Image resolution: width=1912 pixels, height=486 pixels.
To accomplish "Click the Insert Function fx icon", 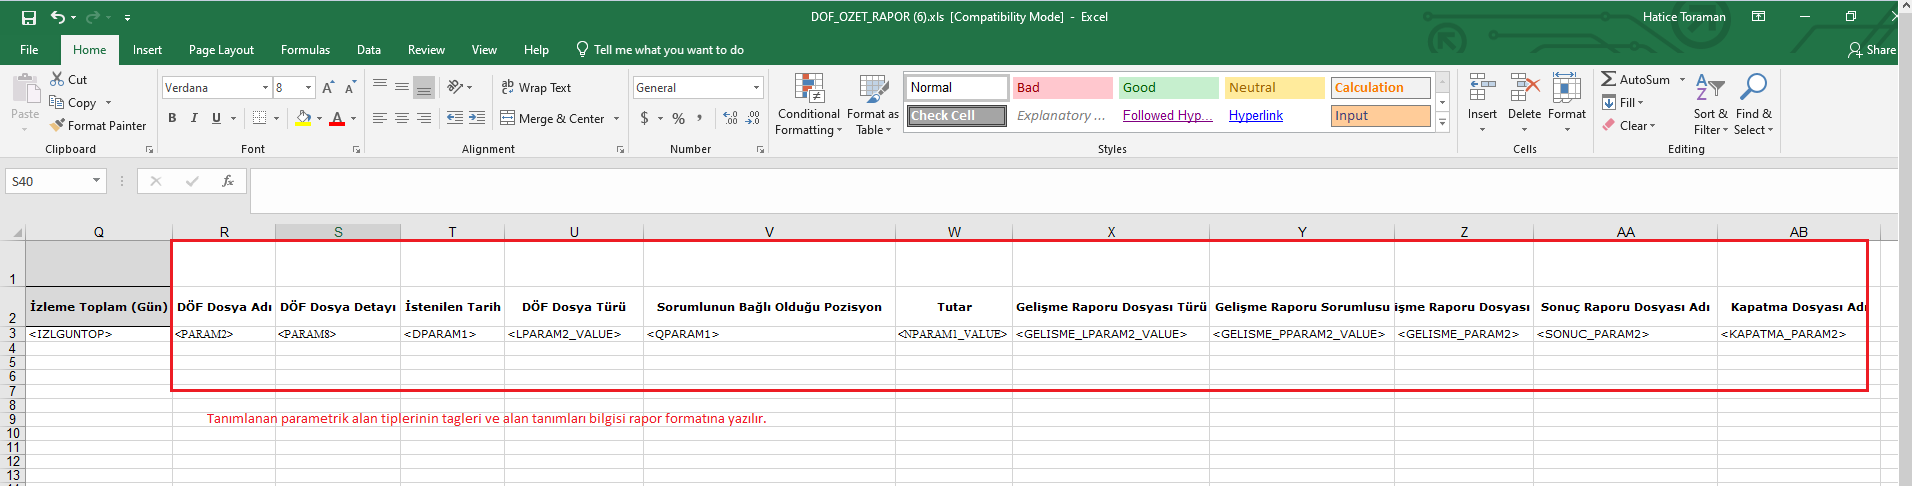I will (228, 181).
